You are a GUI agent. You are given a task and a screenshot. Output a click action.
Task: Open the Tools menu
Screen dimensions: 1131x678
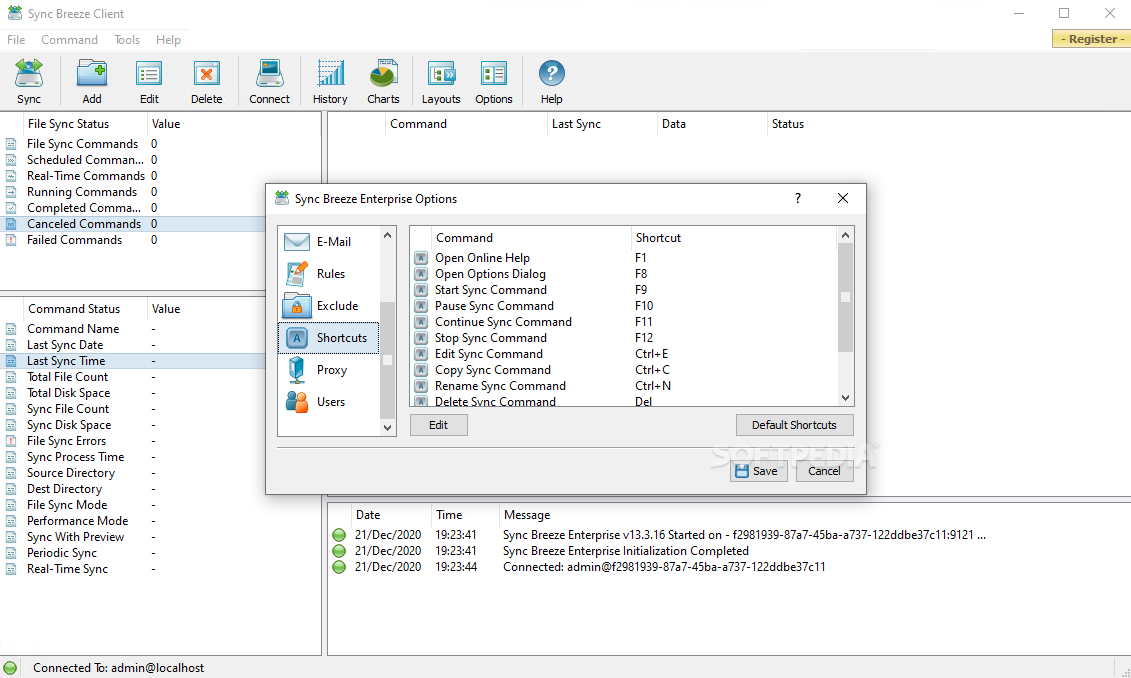[127, 40]
